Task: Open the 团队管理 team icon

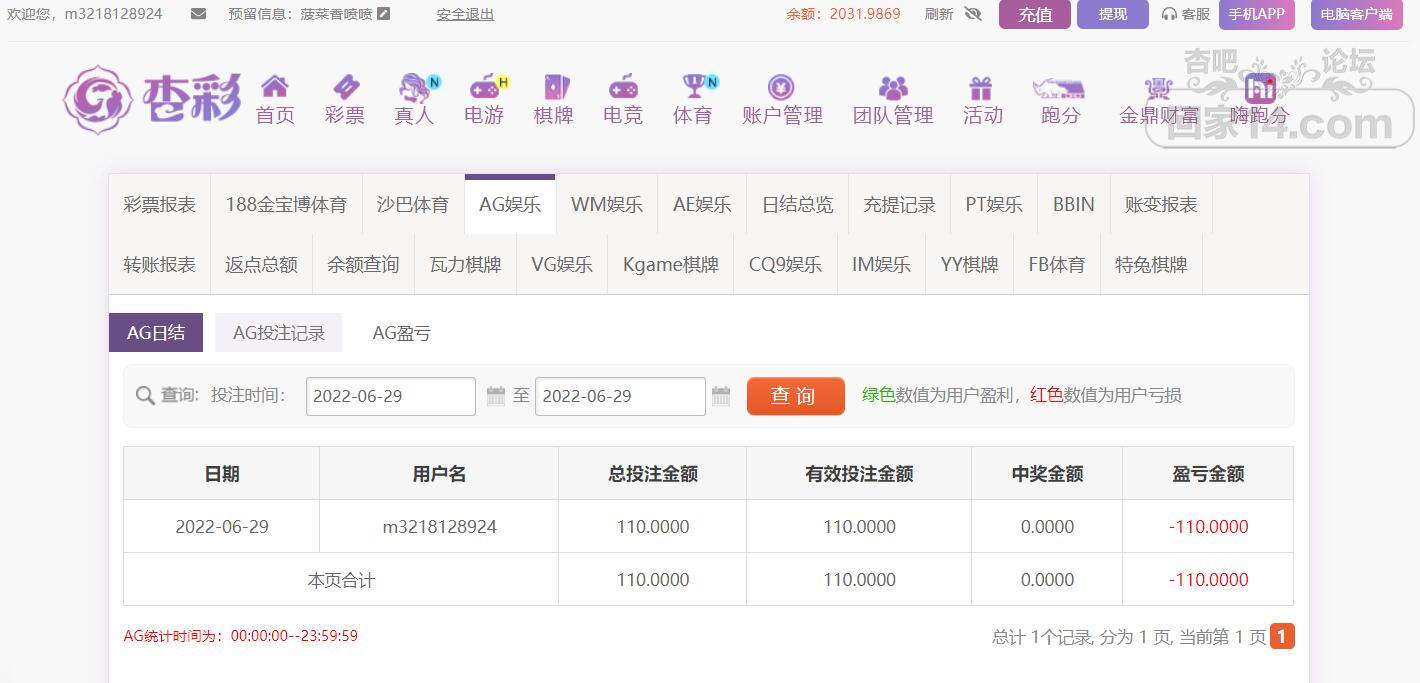Action: click(893, 87)
